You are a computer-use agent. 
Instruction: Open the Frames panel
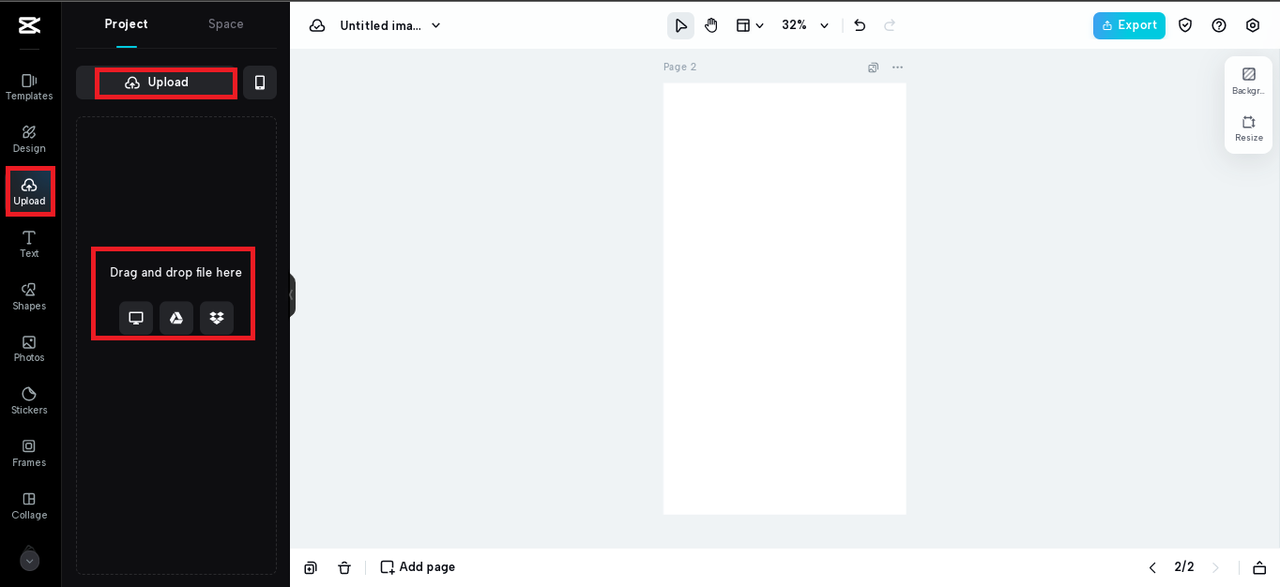(29, 453)
